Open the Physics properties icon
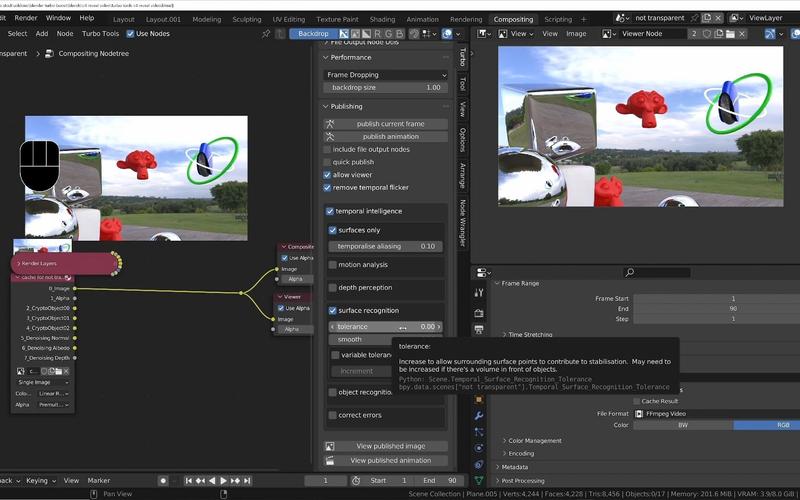The height and width of the screenshot is (500, 800). 479,448
